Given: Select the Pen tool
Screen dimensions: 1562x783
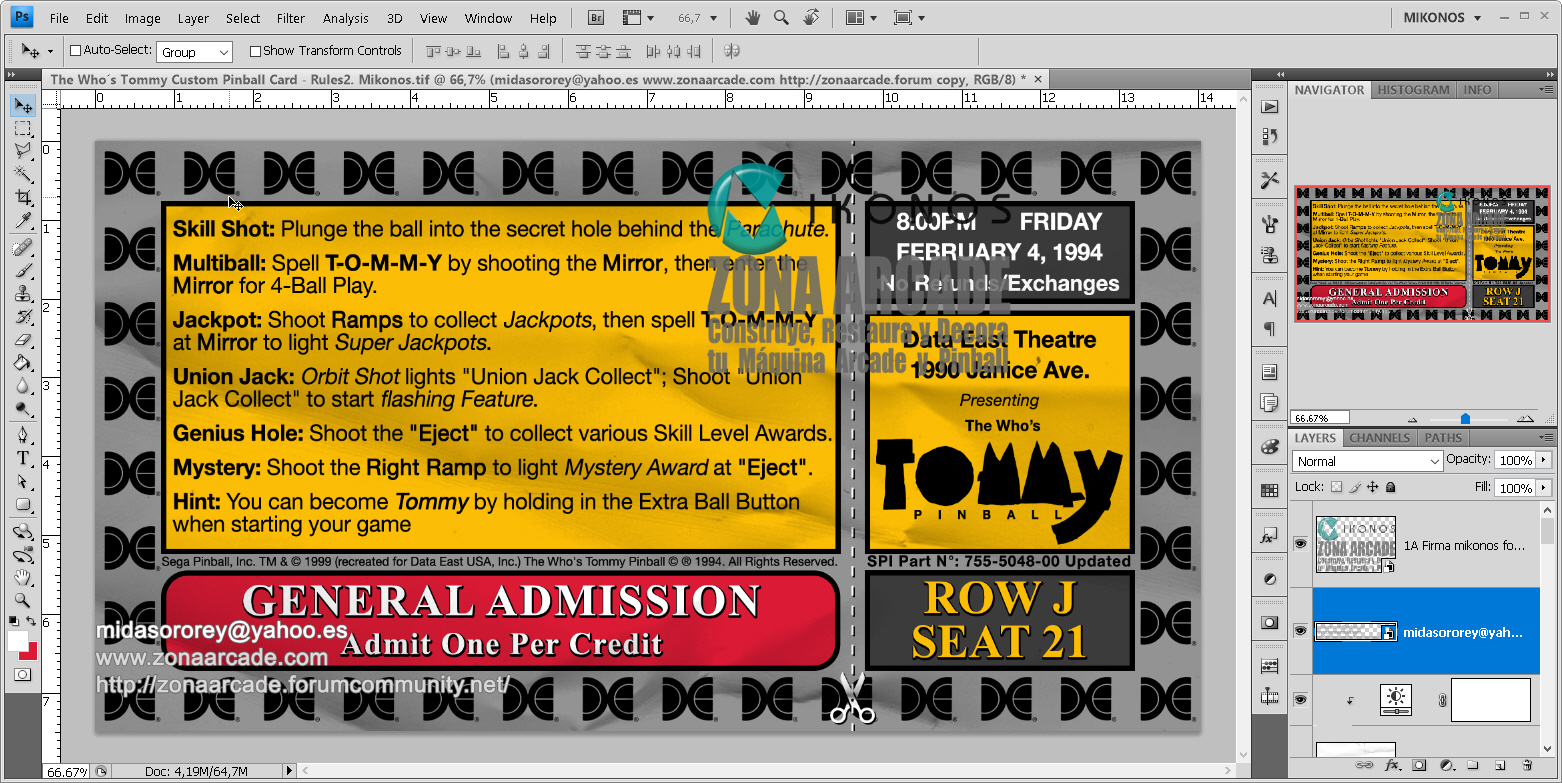Looking at the screenshot, I should coord(23,436).
